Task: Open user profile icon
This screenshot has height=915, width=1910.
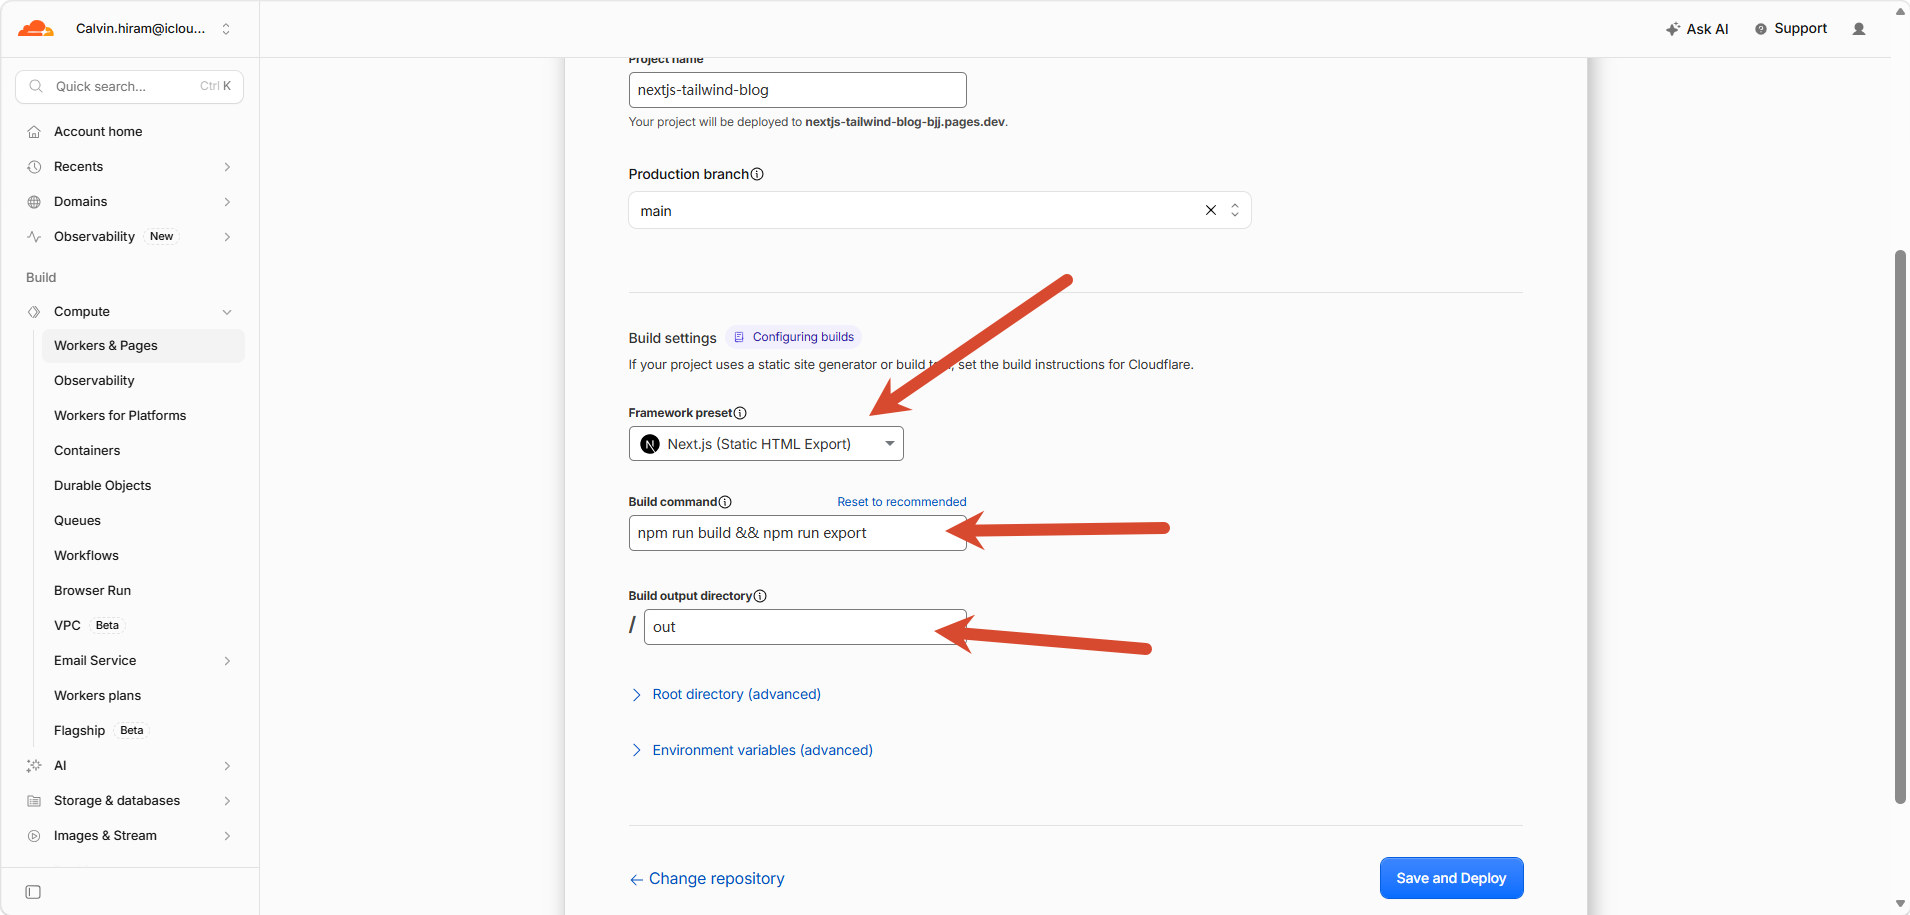Action: [1859, 29]
